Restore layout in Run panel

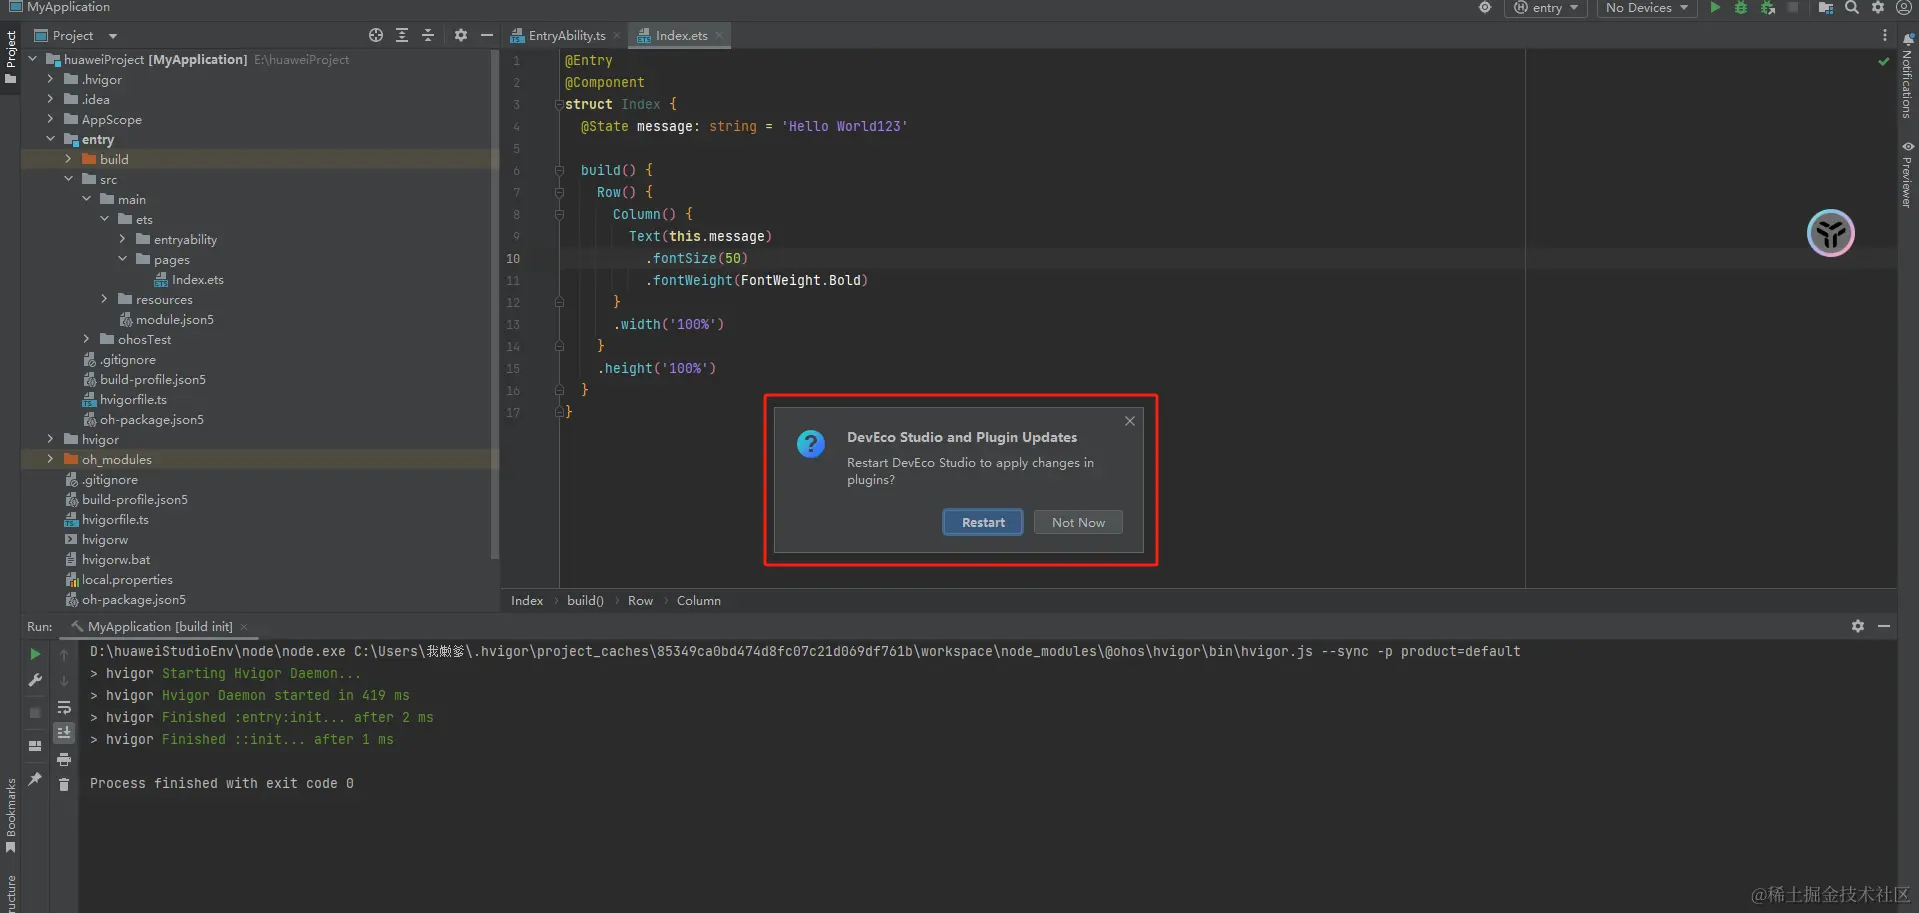(35, 746)
